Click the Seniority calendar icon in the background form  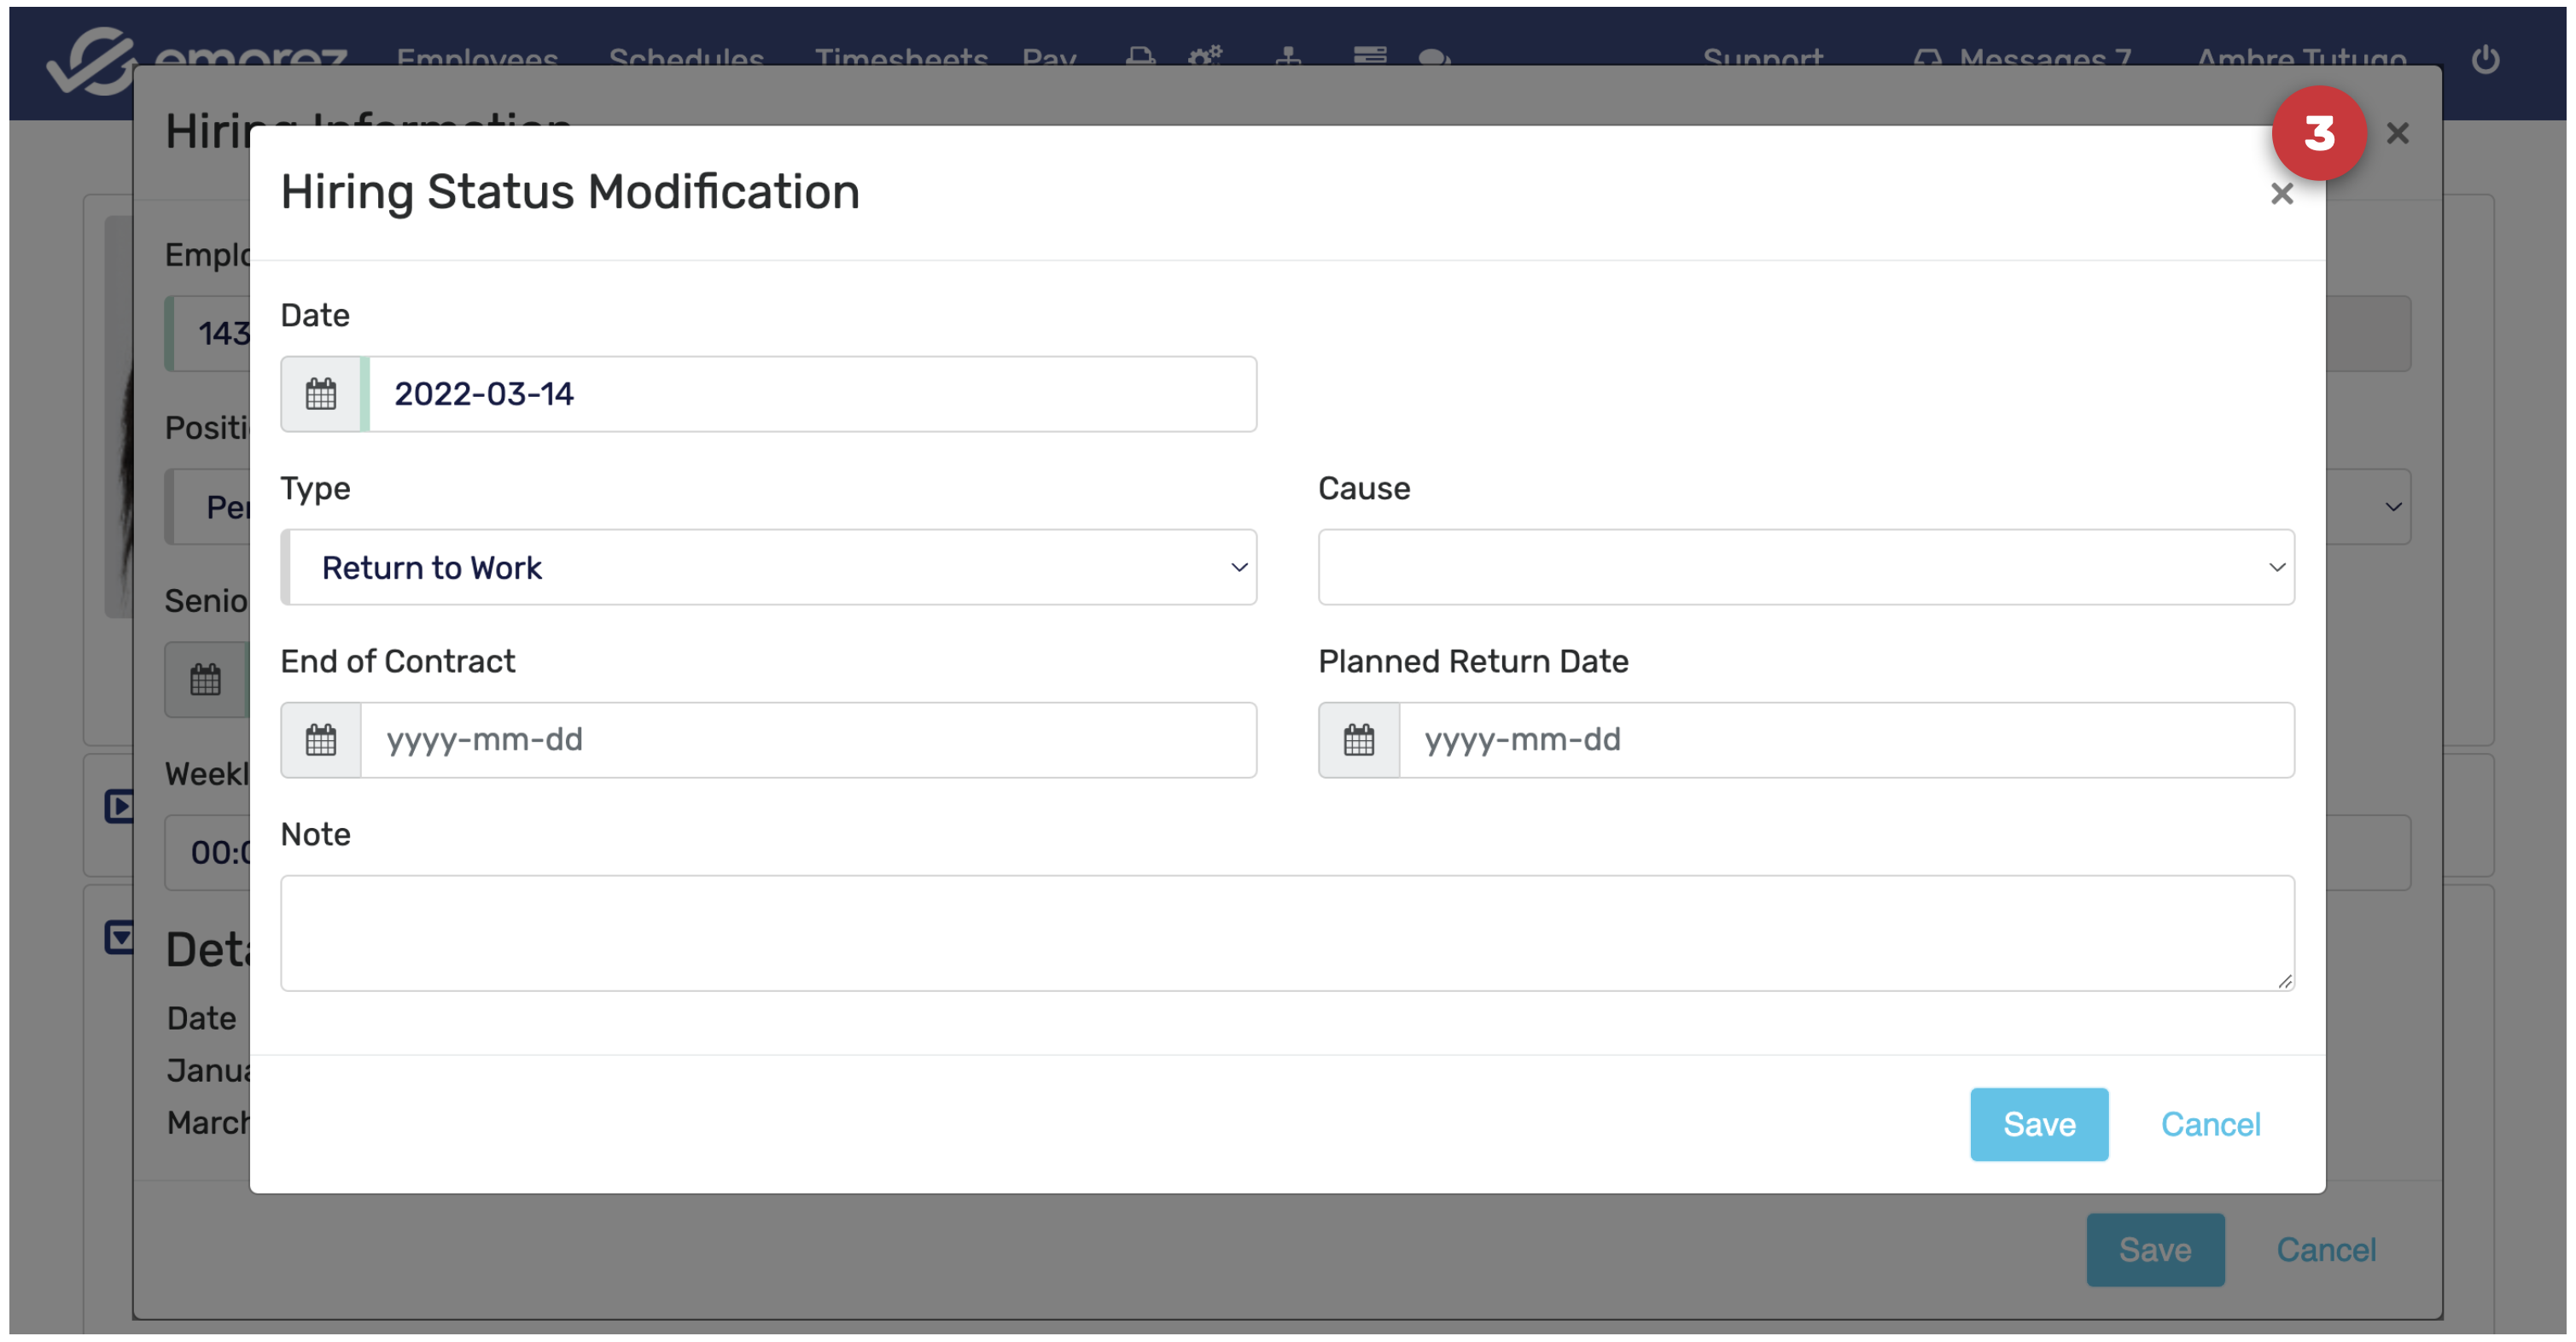[205, 680]
